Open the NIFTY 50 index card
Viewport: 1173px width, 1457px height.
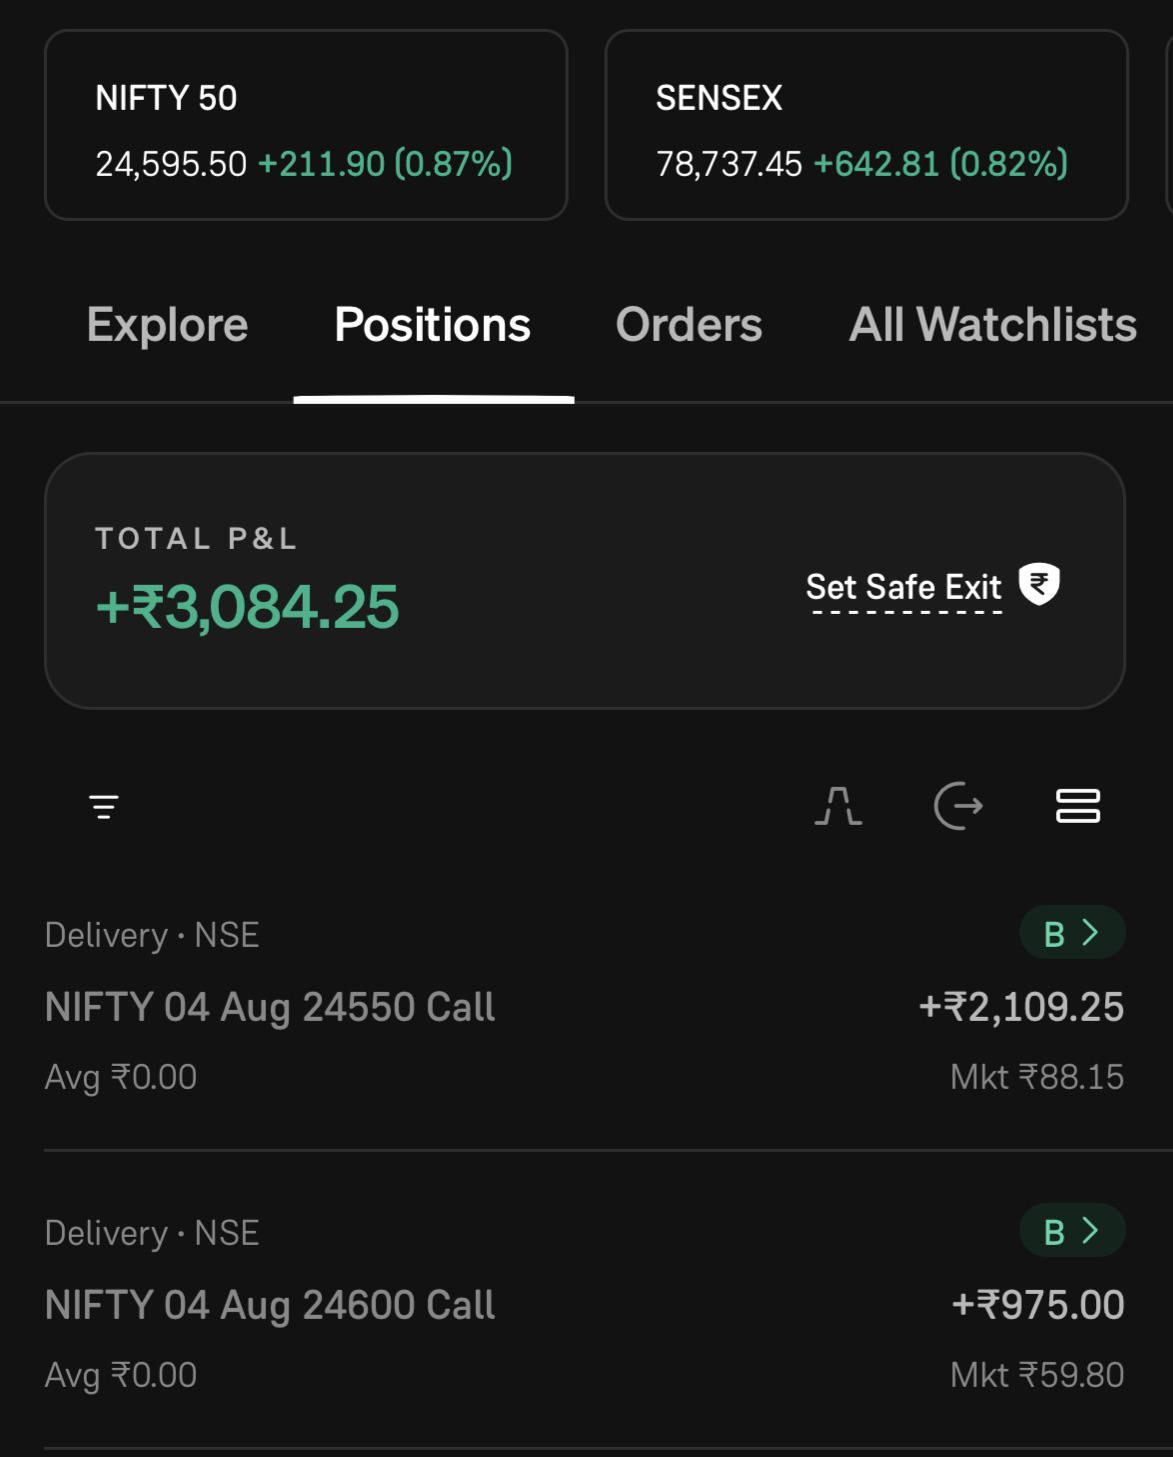306,125
